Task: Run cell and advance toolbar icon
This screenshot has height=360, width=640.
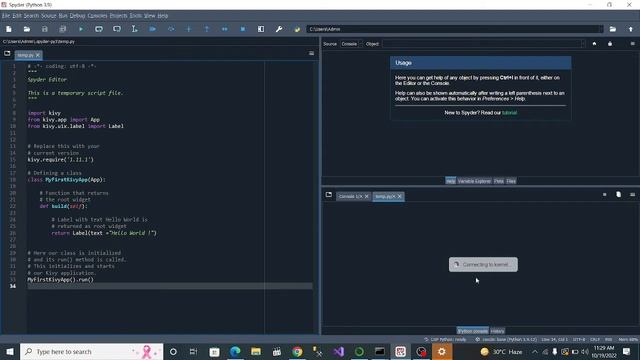Action: point(117,29)
